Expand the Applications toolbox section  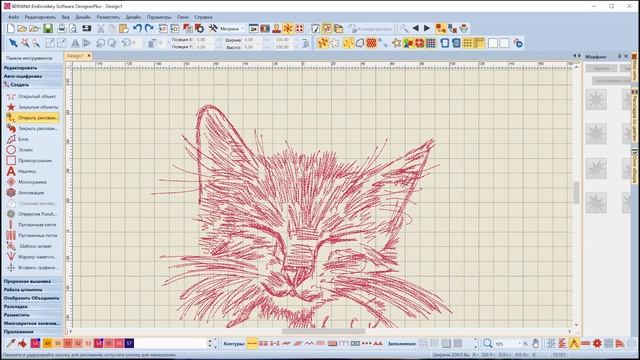tap(32, 332)
